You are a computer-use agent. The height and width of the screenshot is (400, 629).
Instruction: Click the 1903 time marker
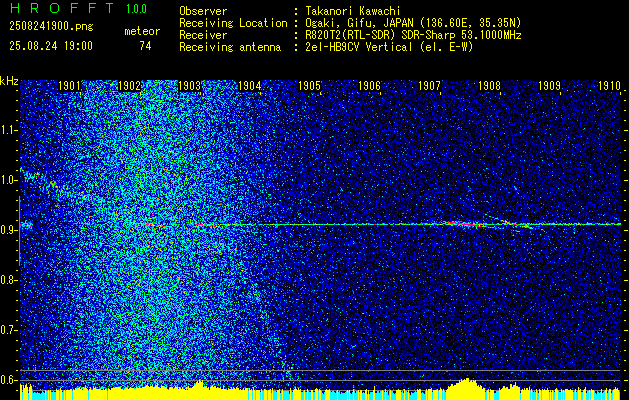coord(189,86)
